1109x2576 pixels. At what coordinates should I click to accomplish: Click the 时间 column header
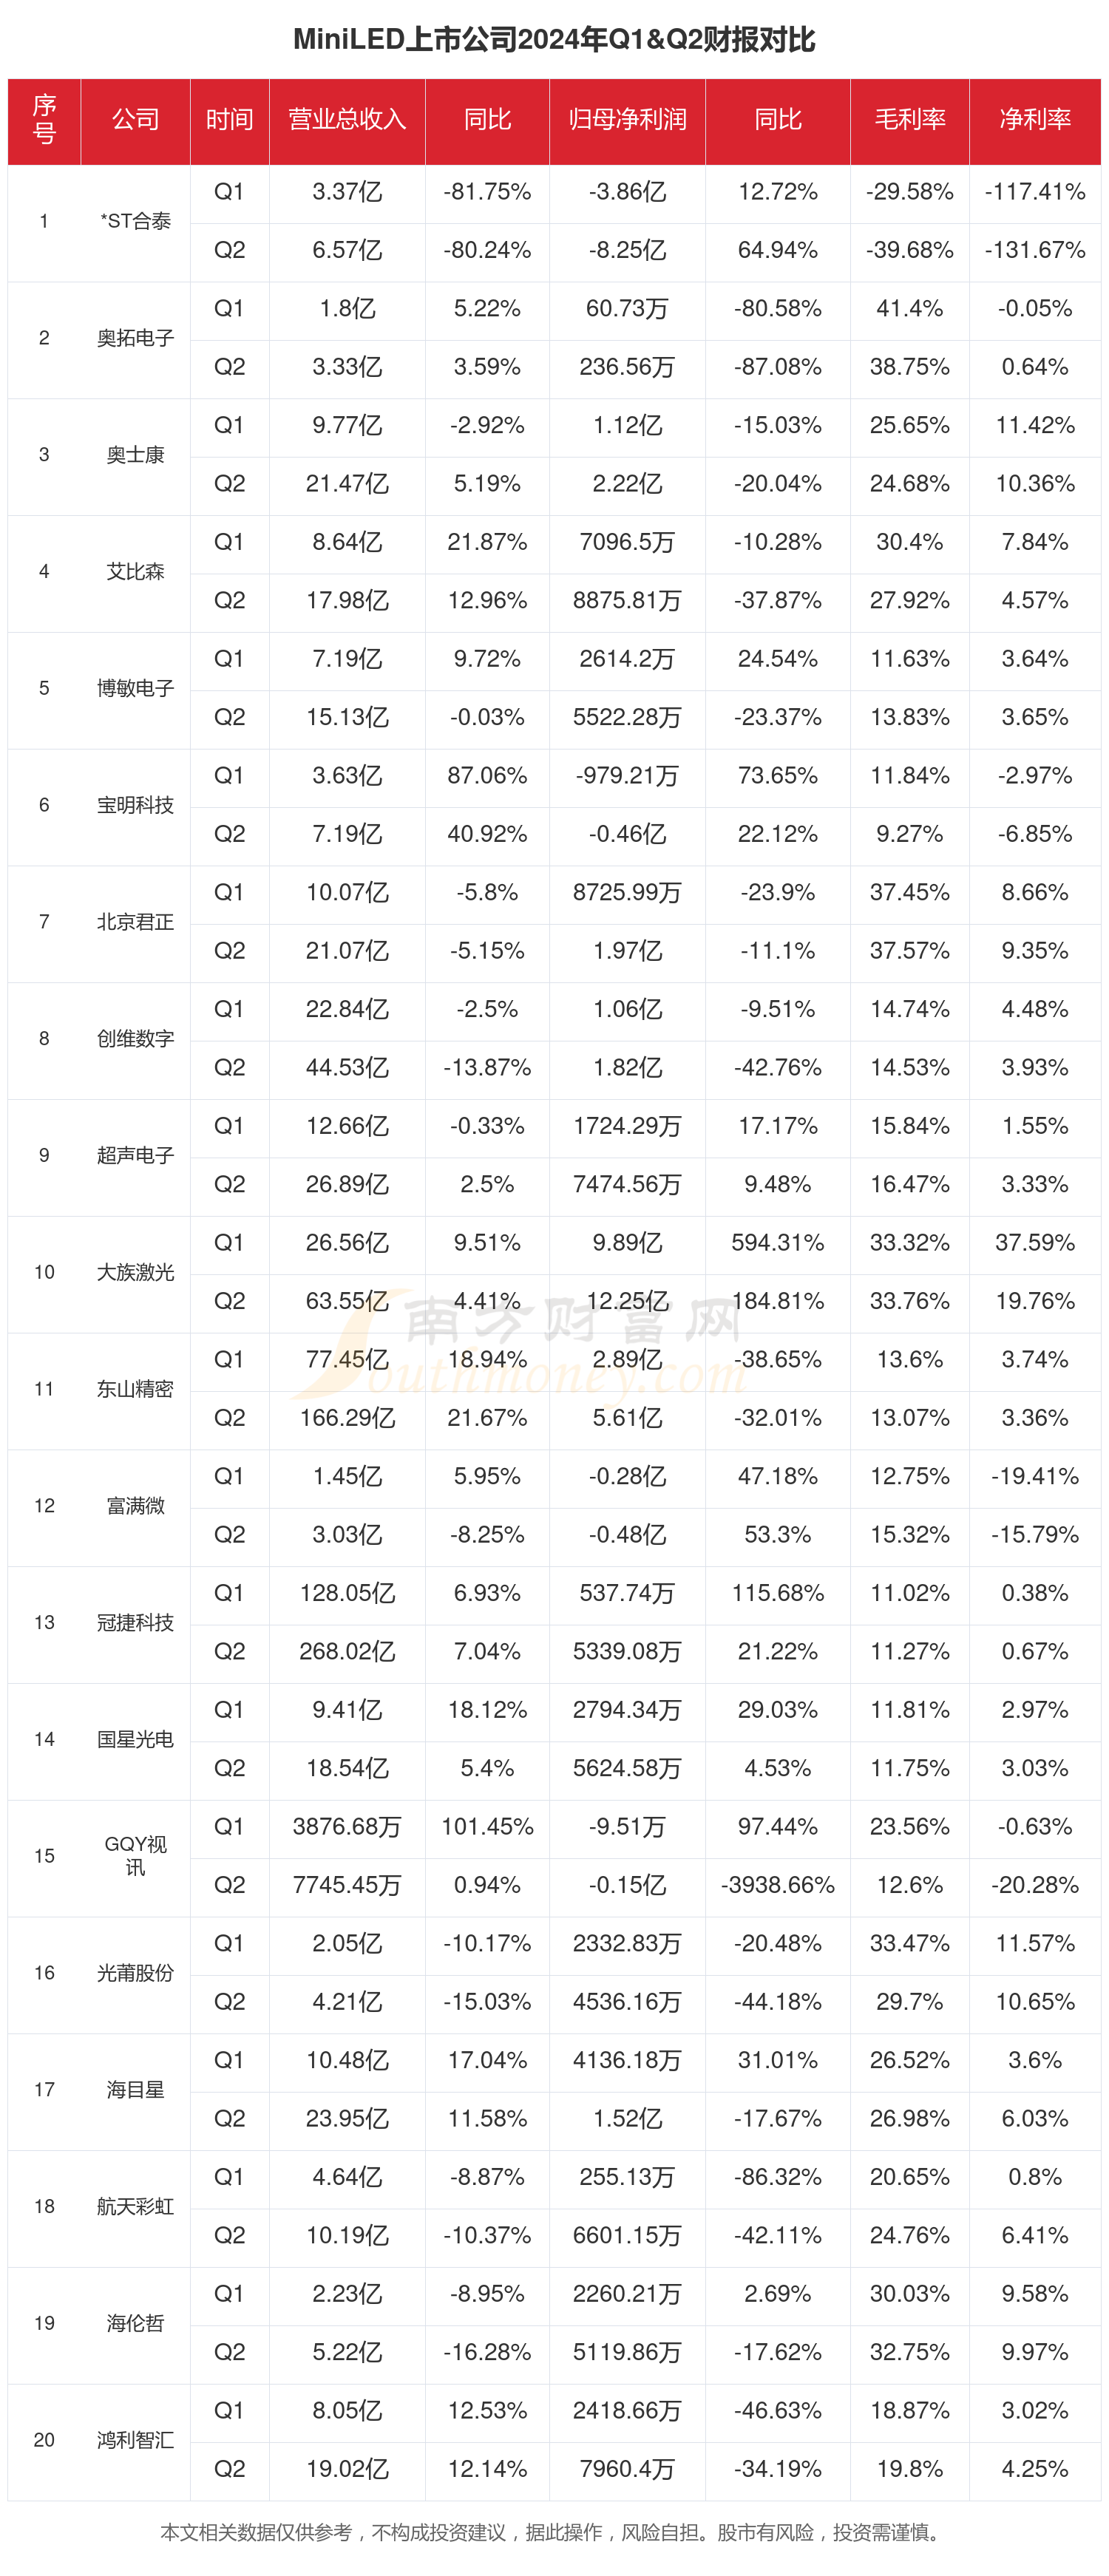229,120
